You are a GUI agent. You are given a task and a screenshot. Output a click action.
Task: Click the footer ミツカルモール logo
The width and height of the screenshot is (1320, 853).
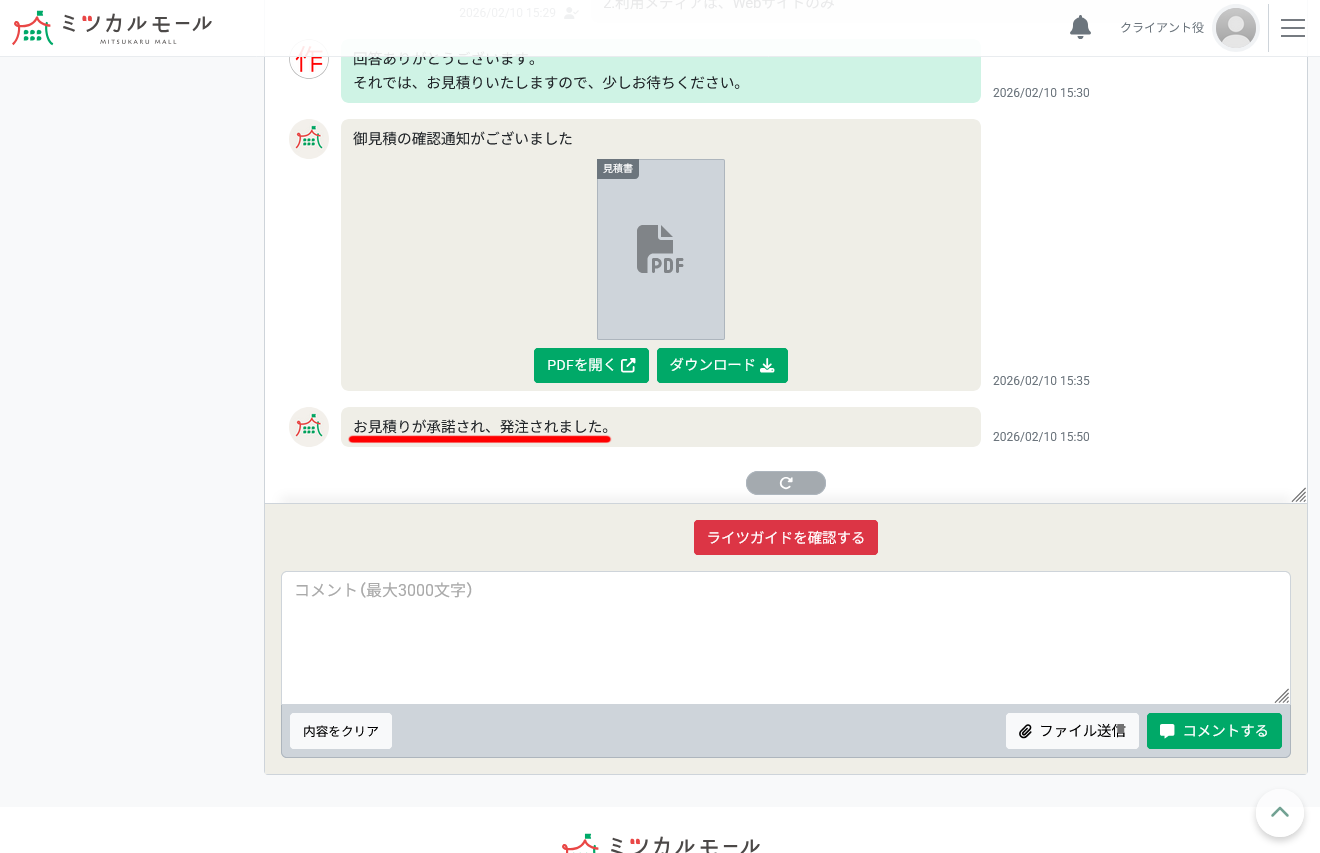click(x=660, y=845)
